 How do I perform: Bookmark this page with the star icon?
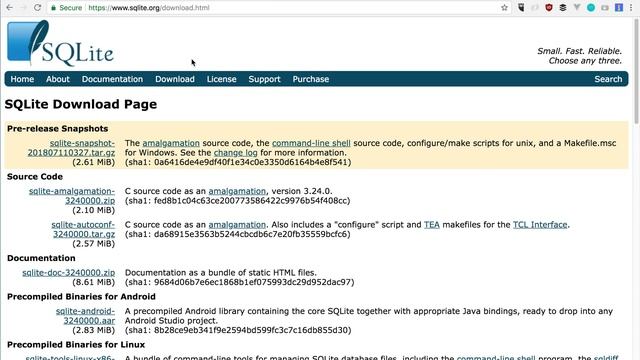[x=504, y=7]
